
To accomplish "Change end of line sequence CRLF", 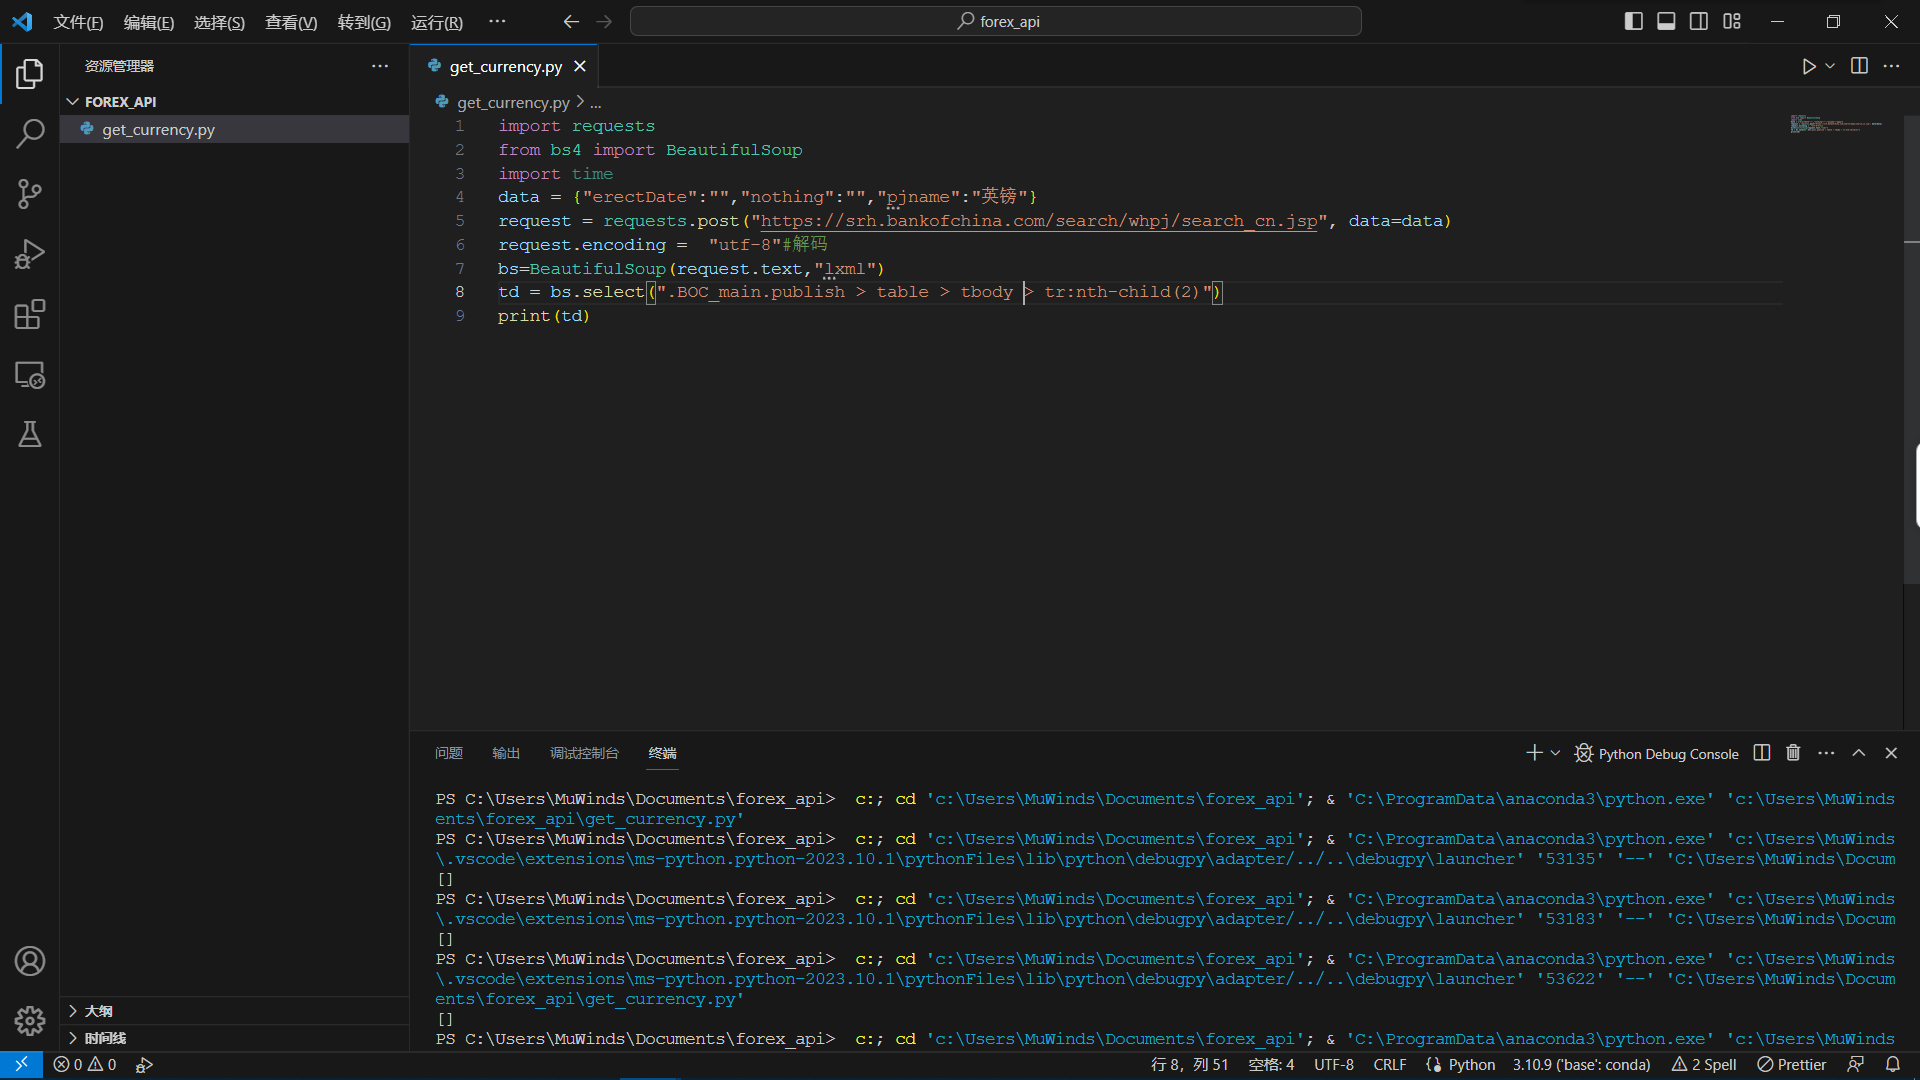I will tap(1389, 1065).
